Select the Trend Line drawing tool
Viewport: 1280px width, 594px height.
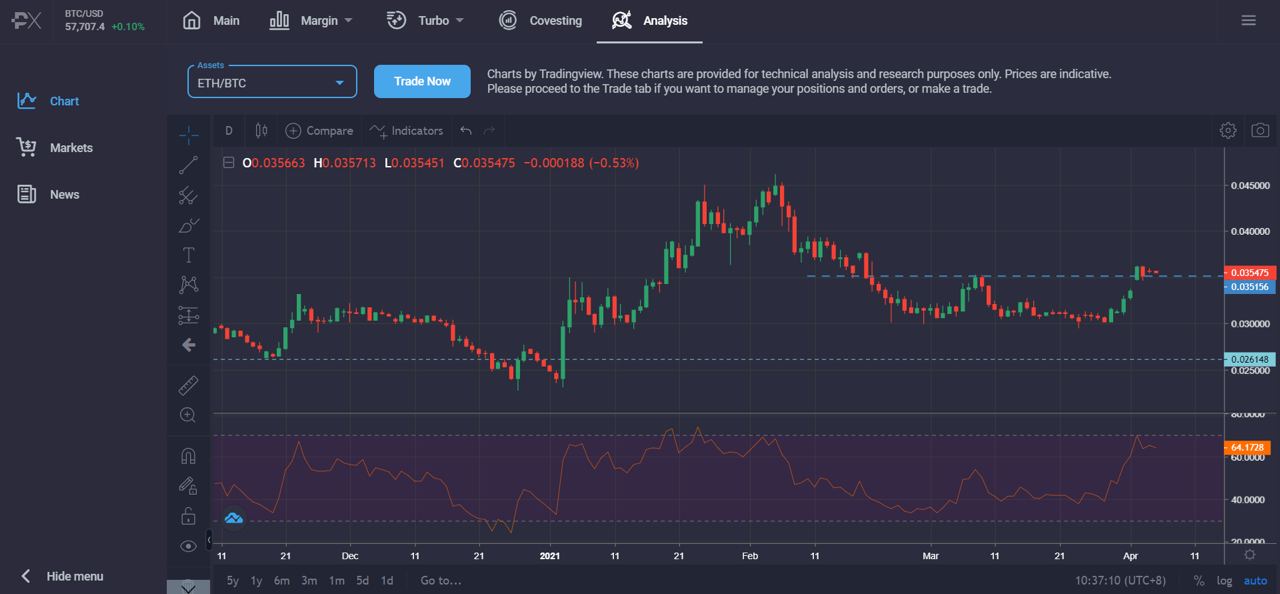pos(188,165)
